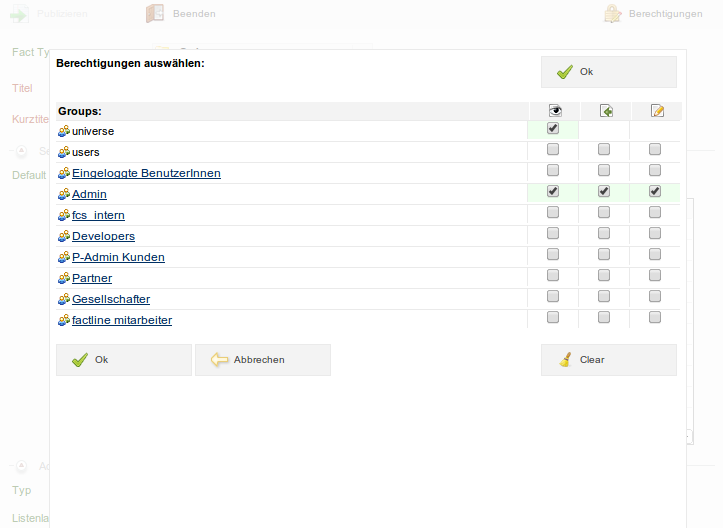The width and height of the screenshot is (723, 528).
Task: Click the Admin group icon
Action: [64, 194]
